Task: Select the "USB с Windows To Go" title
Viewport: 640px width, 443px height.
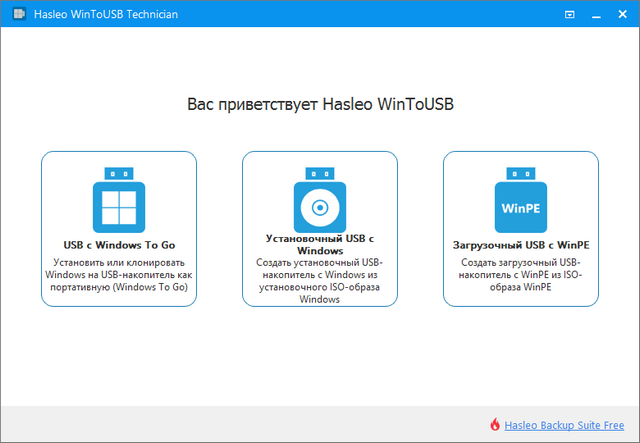Action: [x=119, y=245]
